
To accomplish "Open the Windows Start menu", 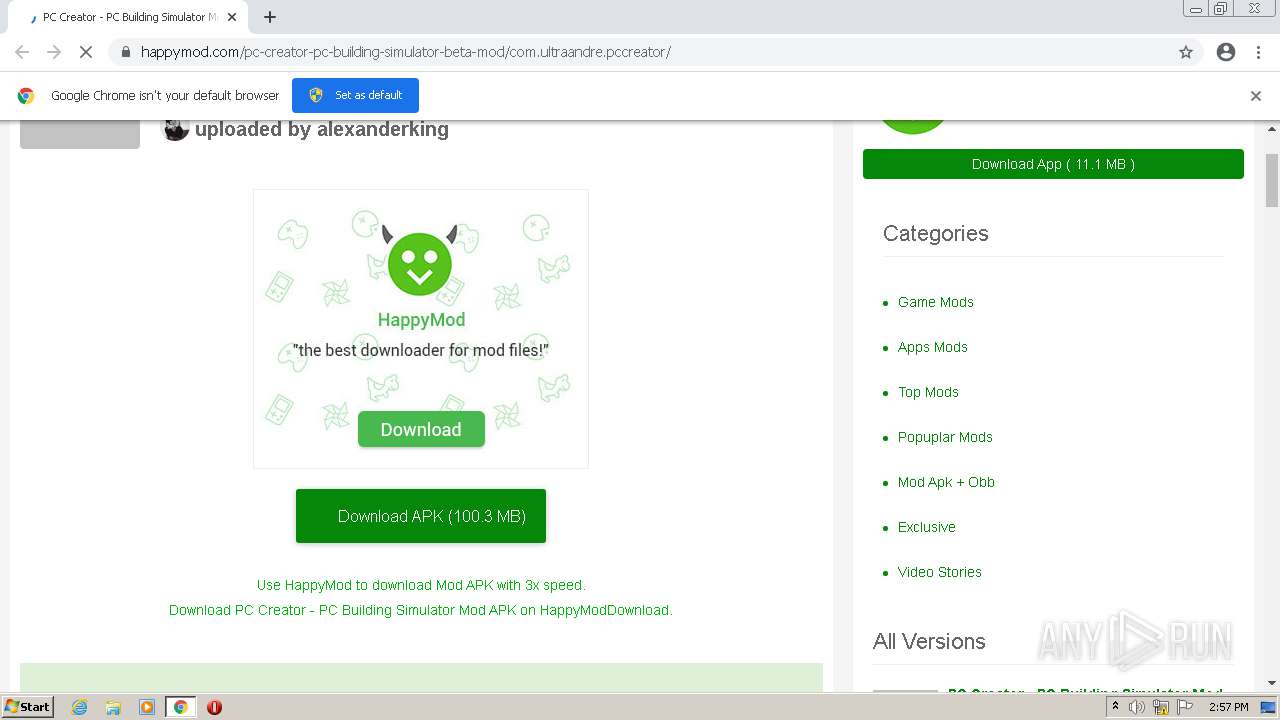I will 27,707.
